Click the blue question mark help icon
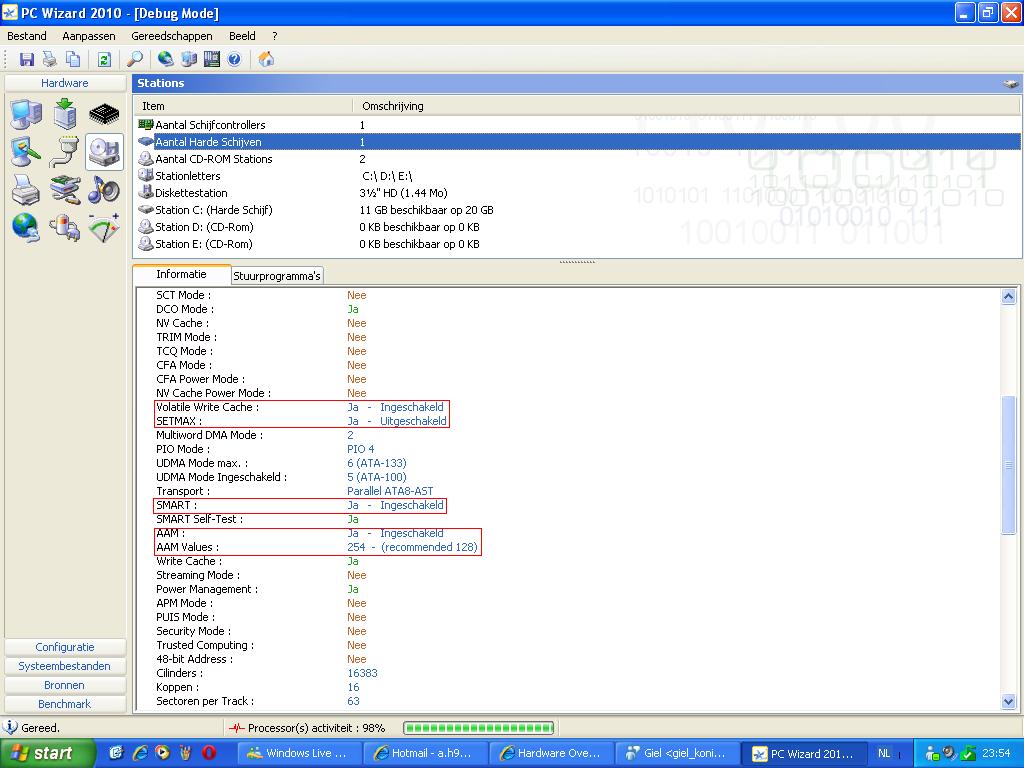The width and height of the screenshot is (1024, 768). point(234,59)
